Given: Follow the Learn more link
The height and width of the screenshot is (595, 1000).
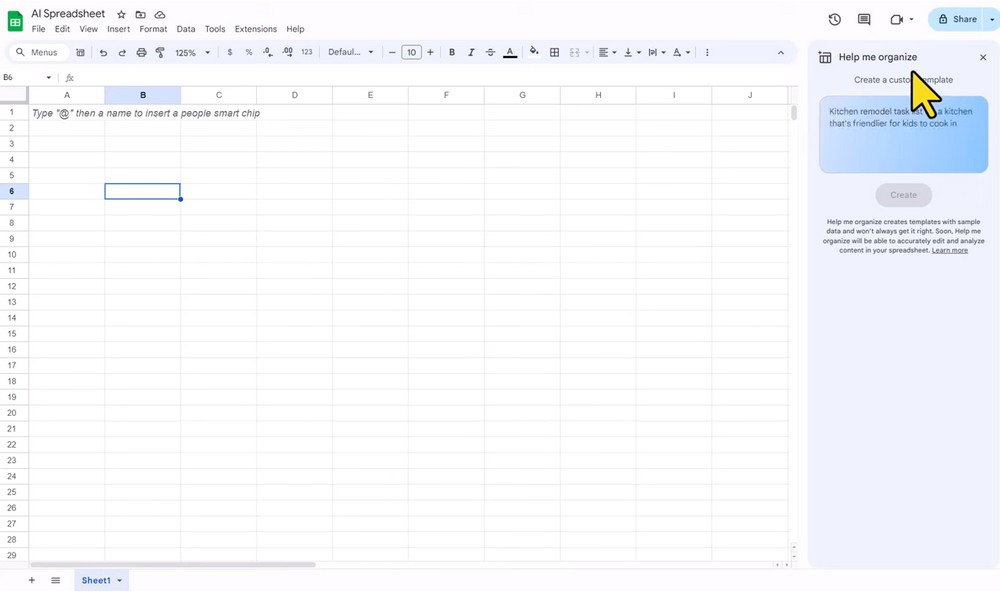Looking at the screenshot, I should pyautogui.click(x=949, y=250).
